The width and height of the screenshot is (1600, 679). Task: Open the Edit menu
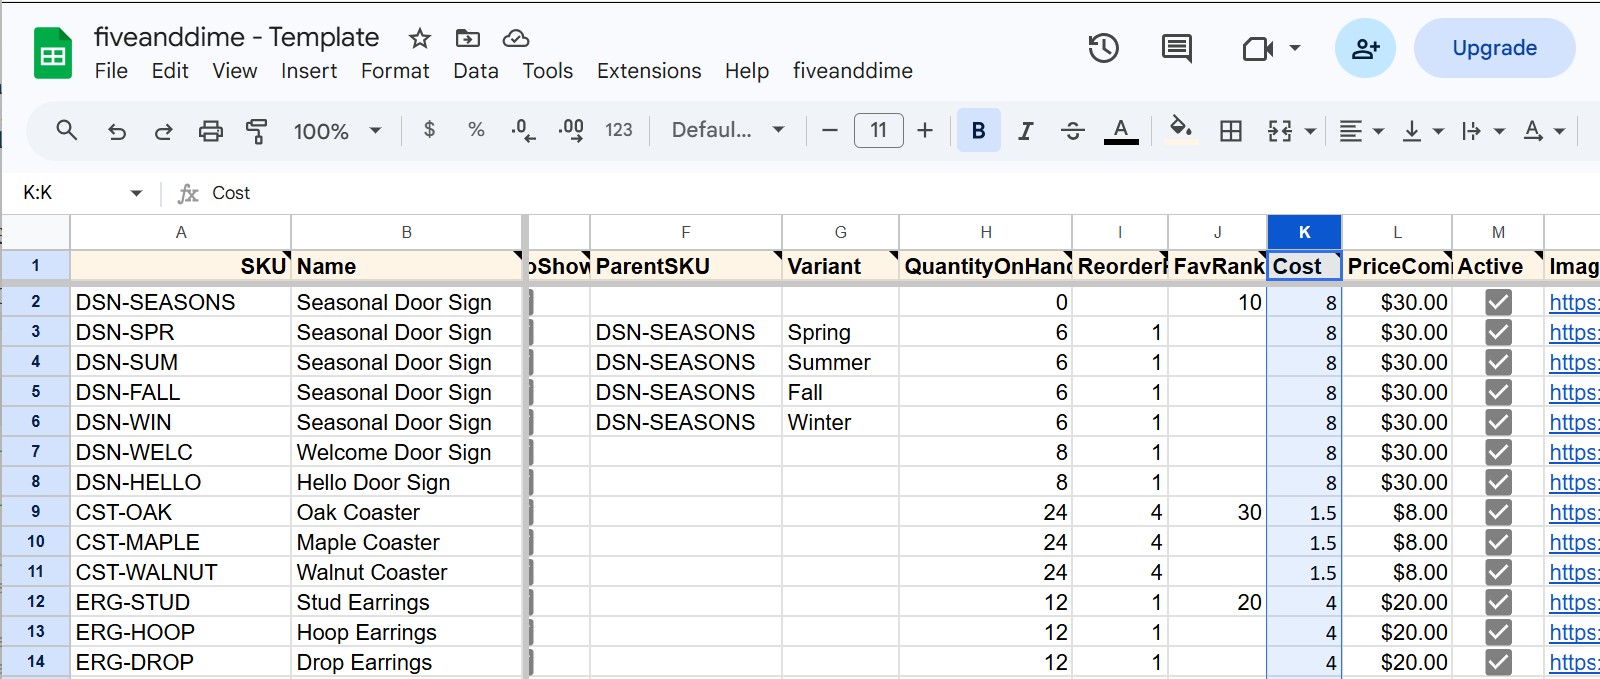[170, 71]
